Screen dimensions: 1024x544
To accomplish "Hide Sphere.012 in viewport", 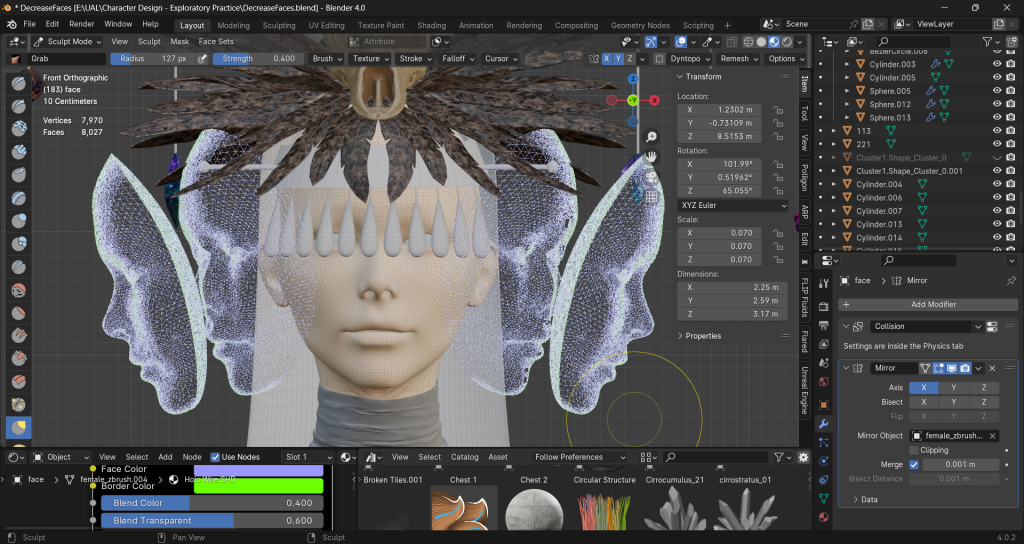I will click(997, 104).
